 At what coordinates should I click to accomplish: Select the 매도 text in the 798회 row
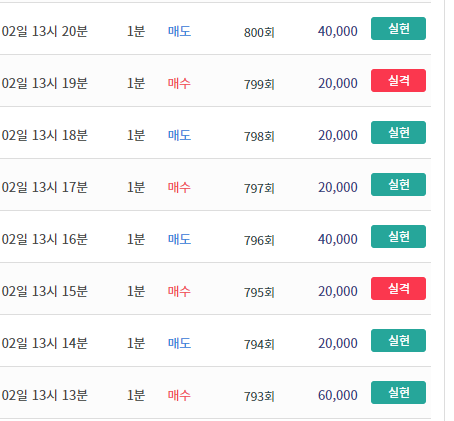click(x=179, y=135)
